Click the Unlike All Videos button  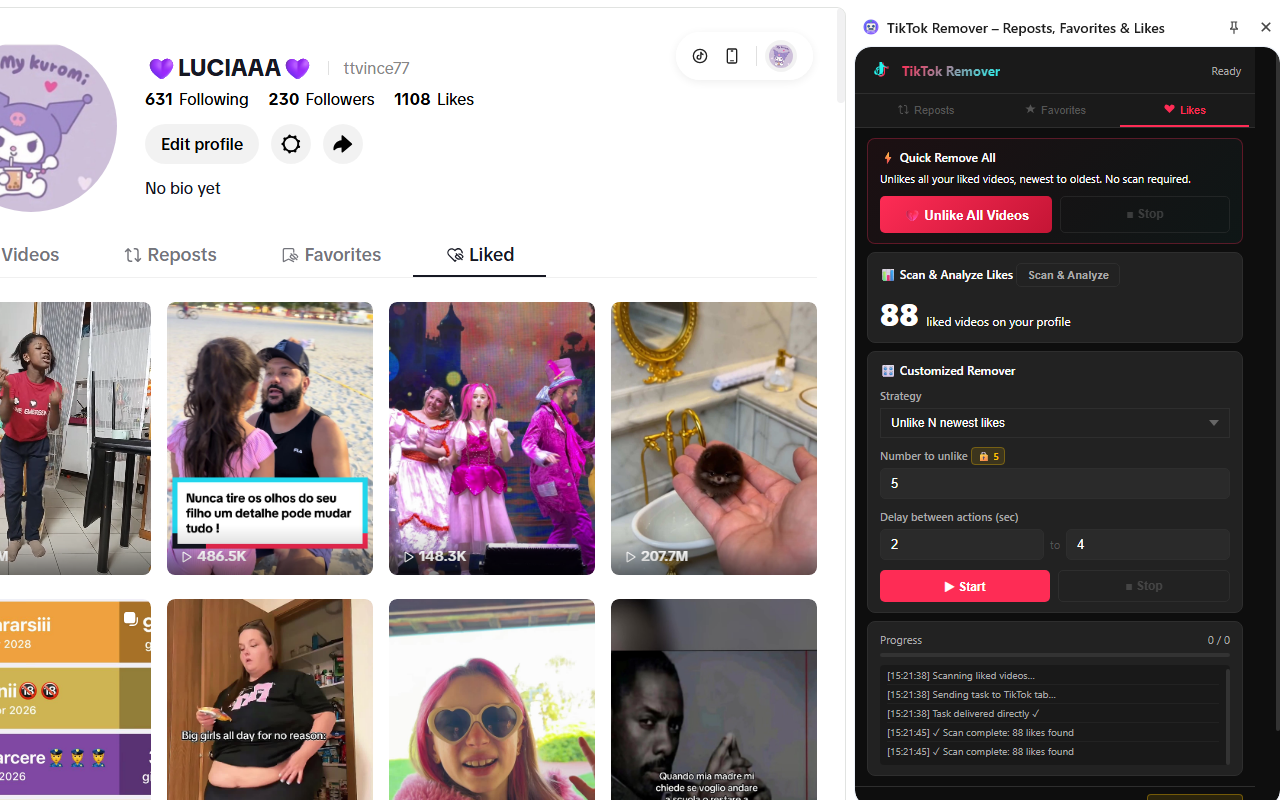(966, 215)
